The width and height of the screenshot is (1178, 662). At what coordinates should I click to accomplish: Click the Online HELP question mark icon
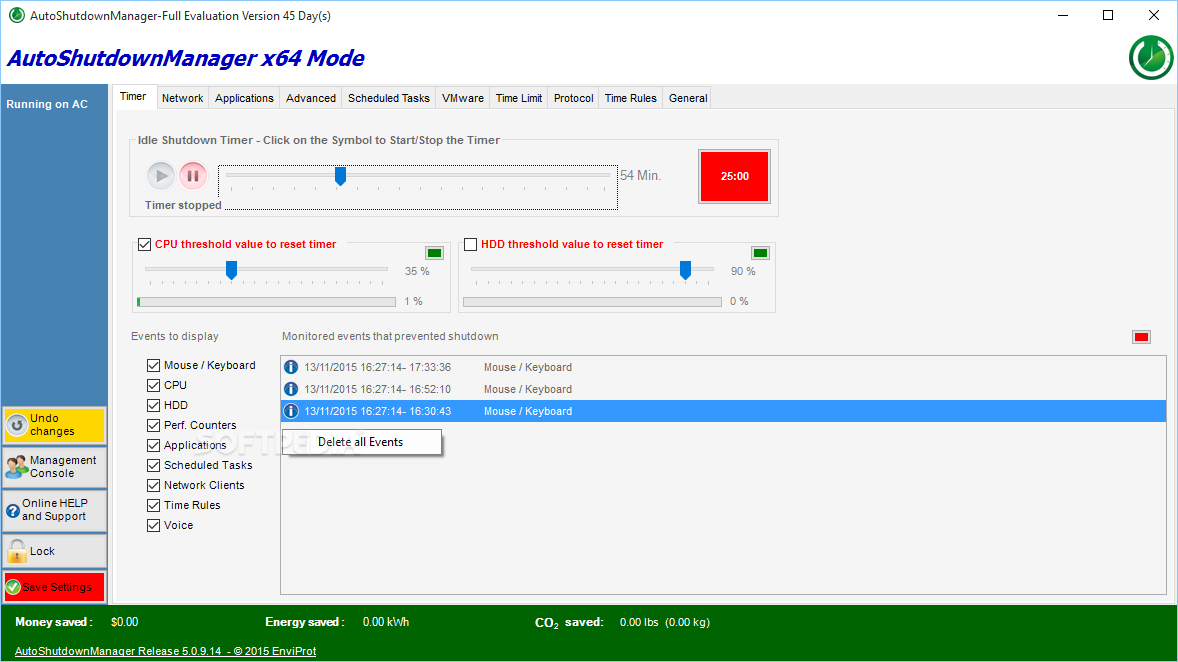coord(13,511)
